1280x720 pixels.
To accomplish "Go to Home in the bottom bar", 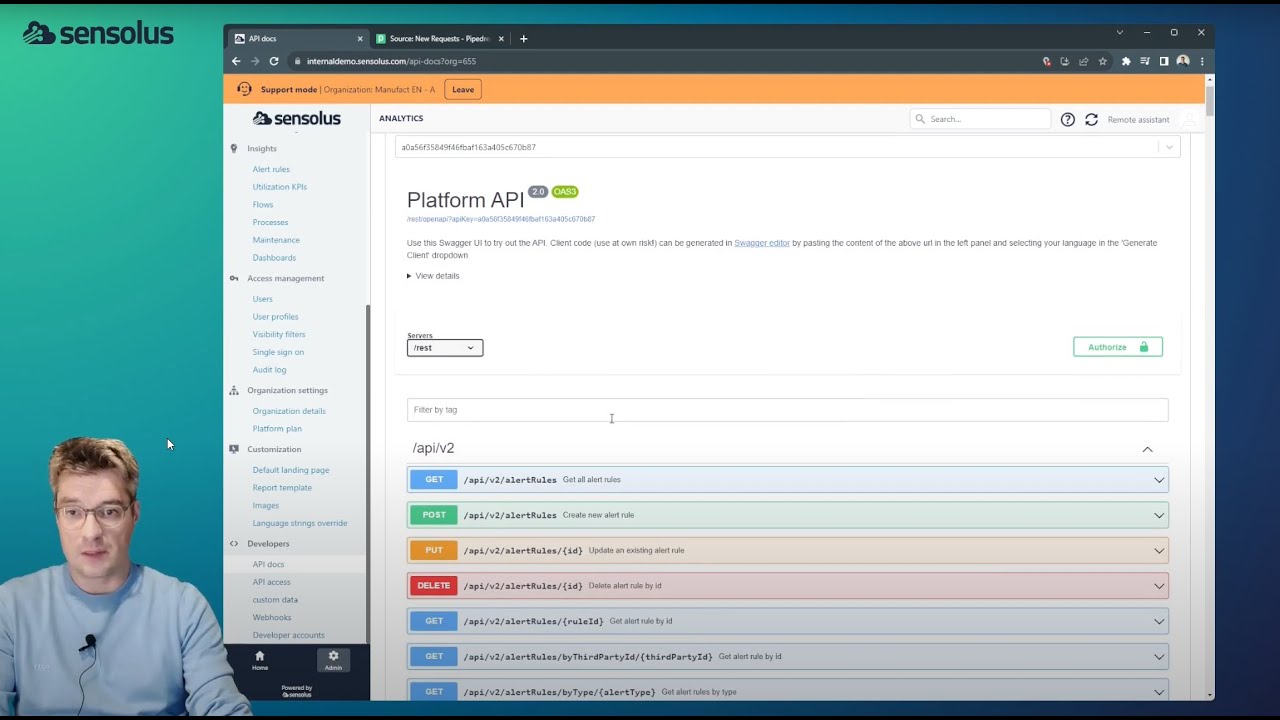I will [260, 660].
